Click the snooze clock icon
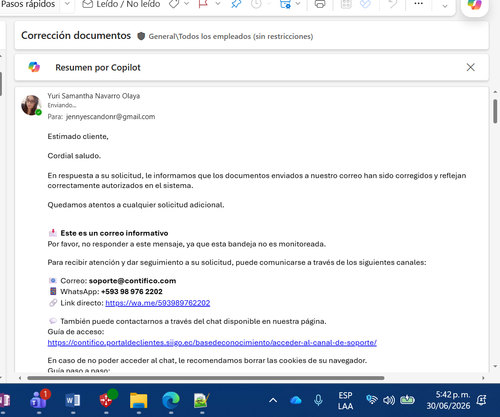The width and height of the screenshot is (500, 417). pyautogui.click(x=256, y=4)
